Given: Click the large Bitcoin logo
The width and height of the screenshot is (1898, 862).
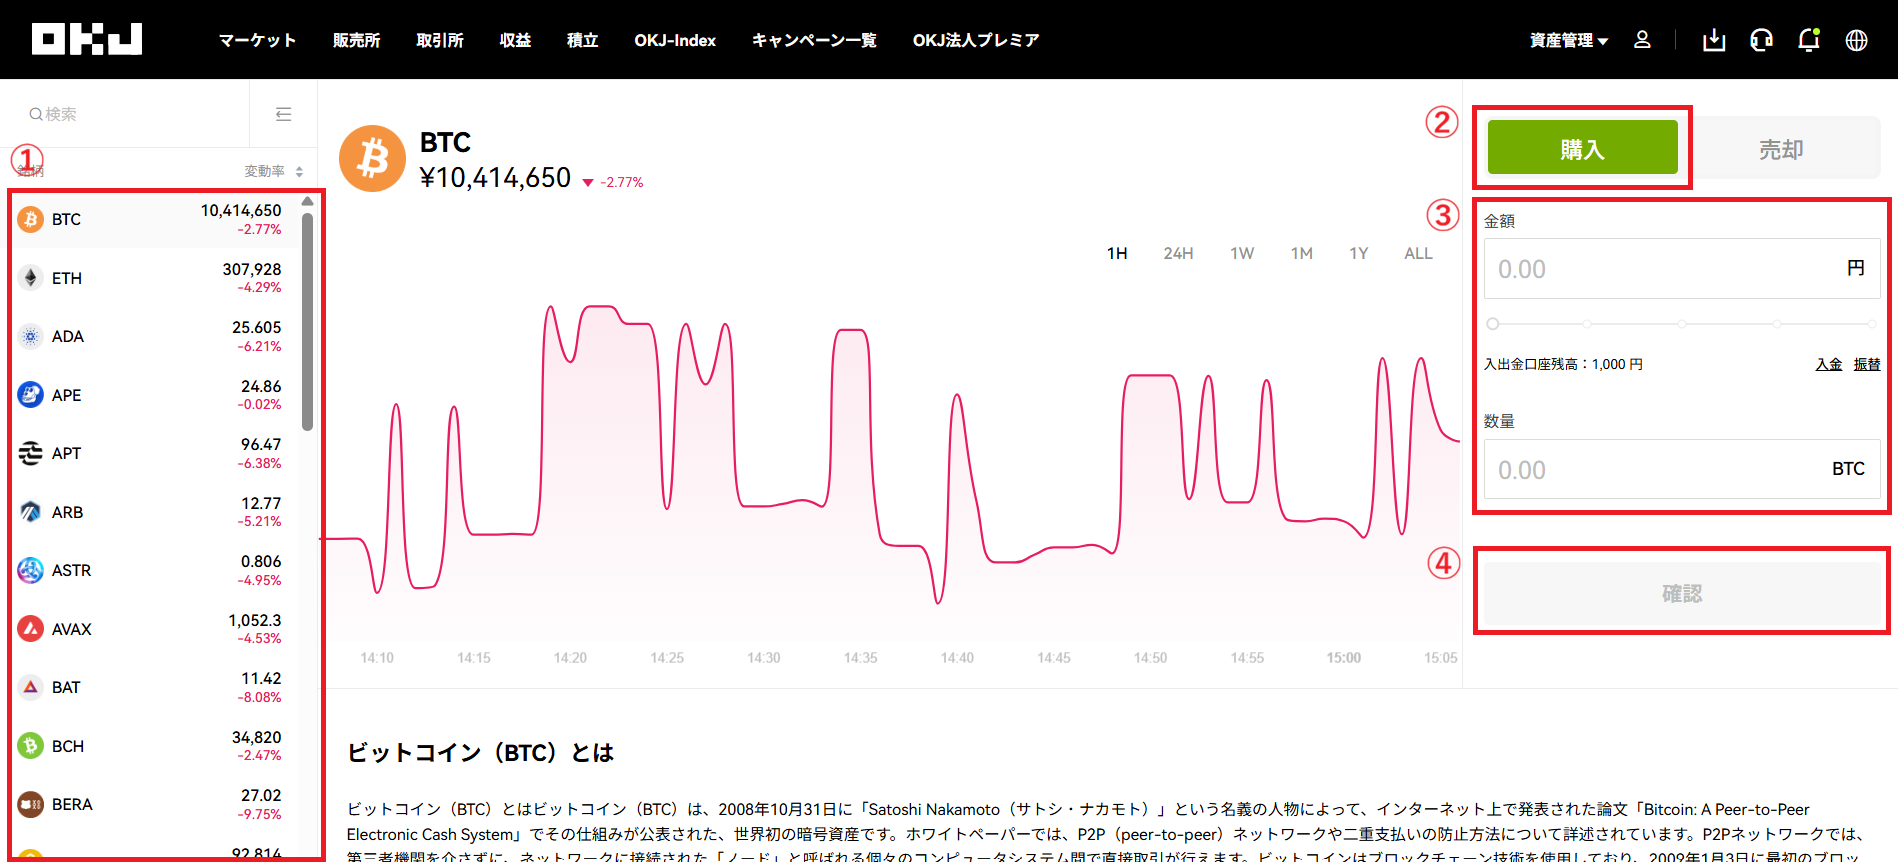Looking at the screenshot, I should (x=372, y=158).
